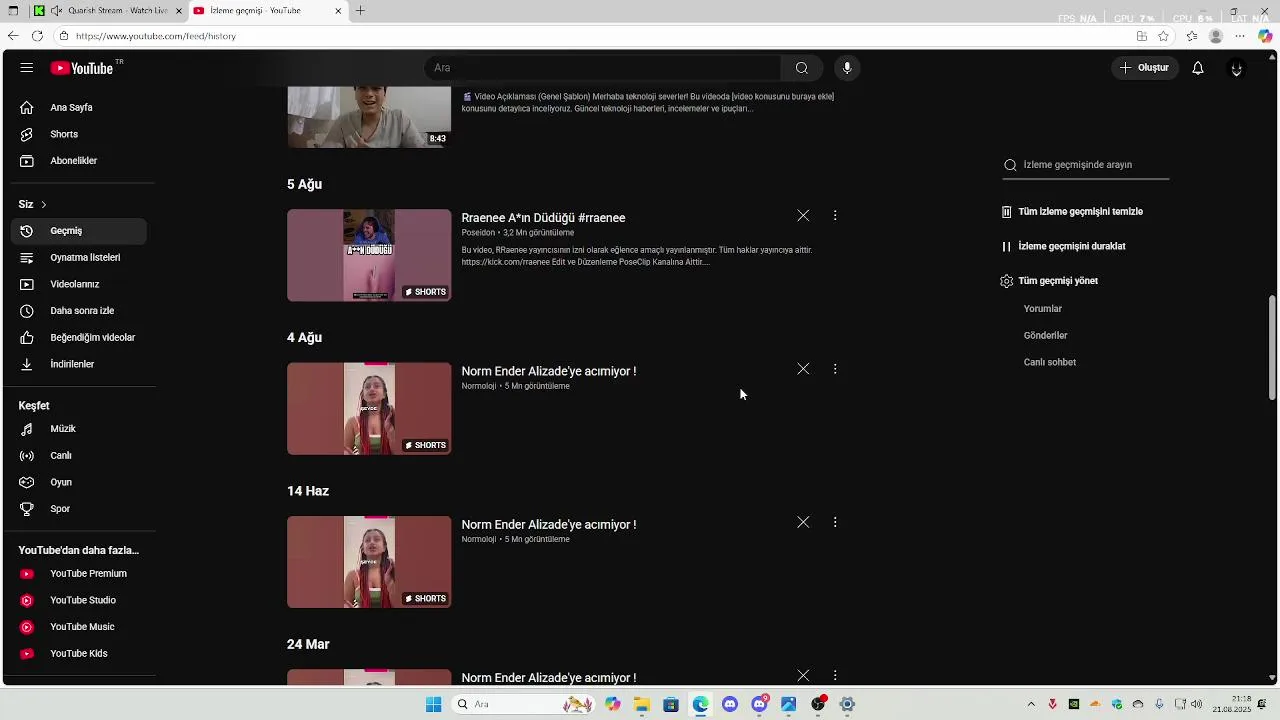Open the YouTube hamburger guide menu

[27, 68]
